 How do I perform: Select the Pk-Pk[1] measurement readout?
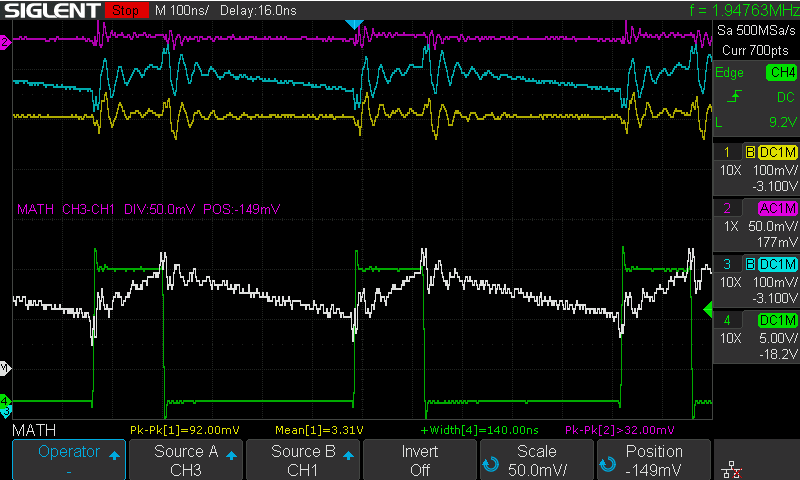tap(185, 430)
